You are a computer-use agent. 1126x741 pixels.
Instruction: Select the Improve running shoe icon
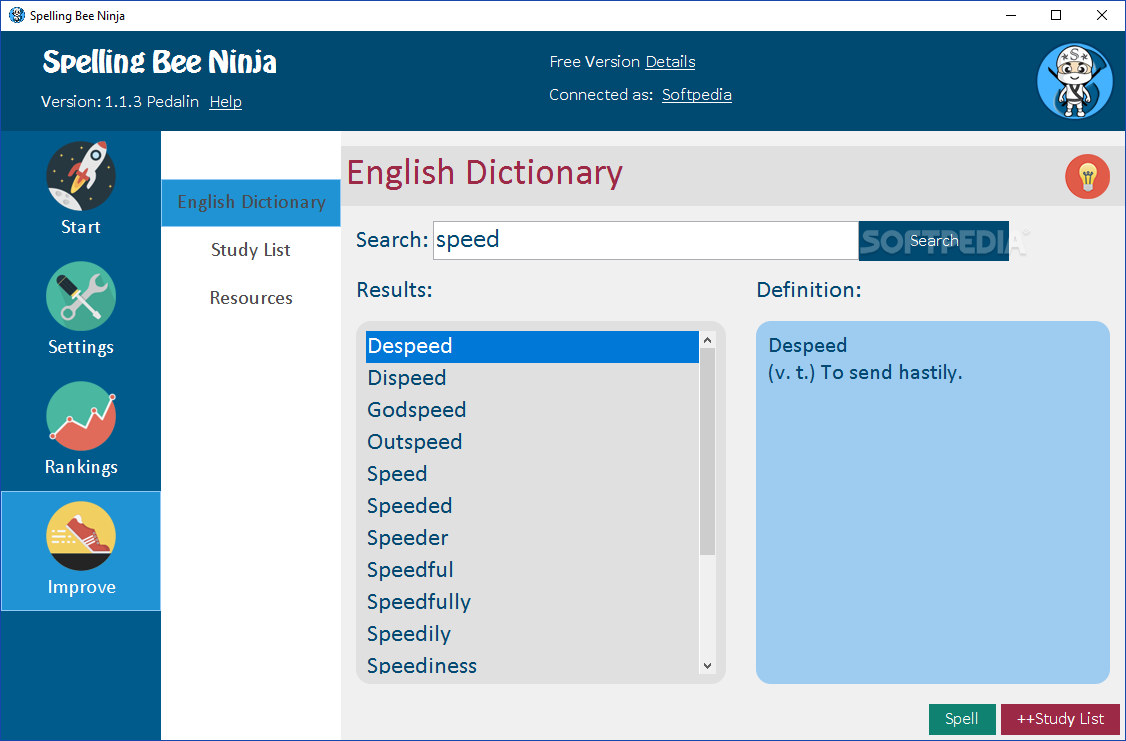click(80, 536)
